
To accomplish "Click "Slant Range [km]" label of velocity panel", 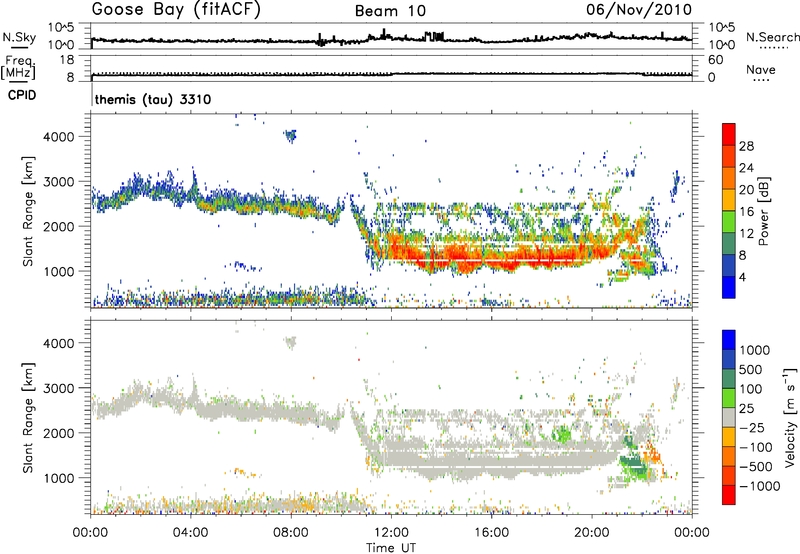I will (28, 417).
